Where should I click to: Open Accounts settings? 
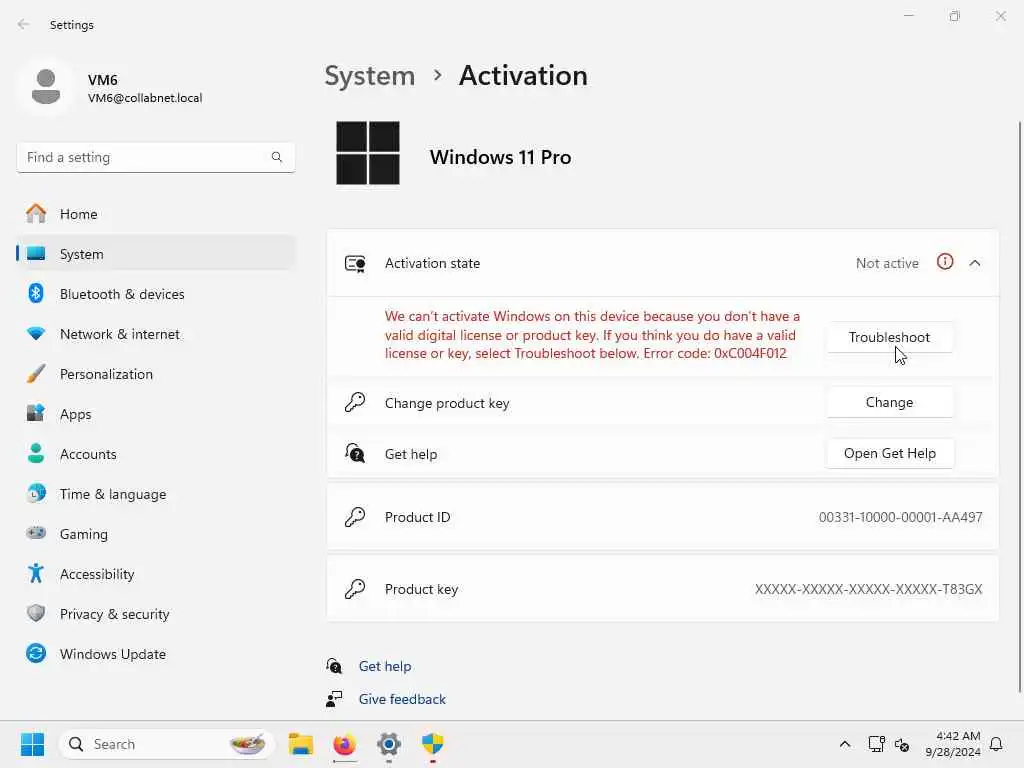coord(155,454)
